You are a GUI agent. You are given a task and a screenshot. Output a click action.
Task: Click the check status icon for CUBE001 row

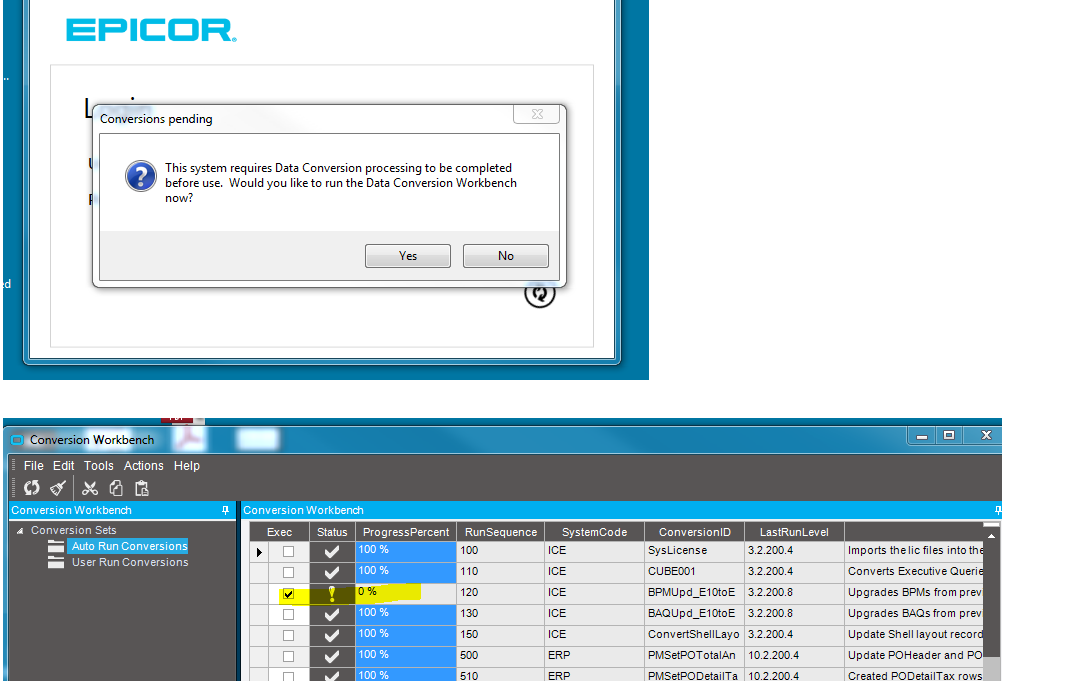click(x=332, y=573)
